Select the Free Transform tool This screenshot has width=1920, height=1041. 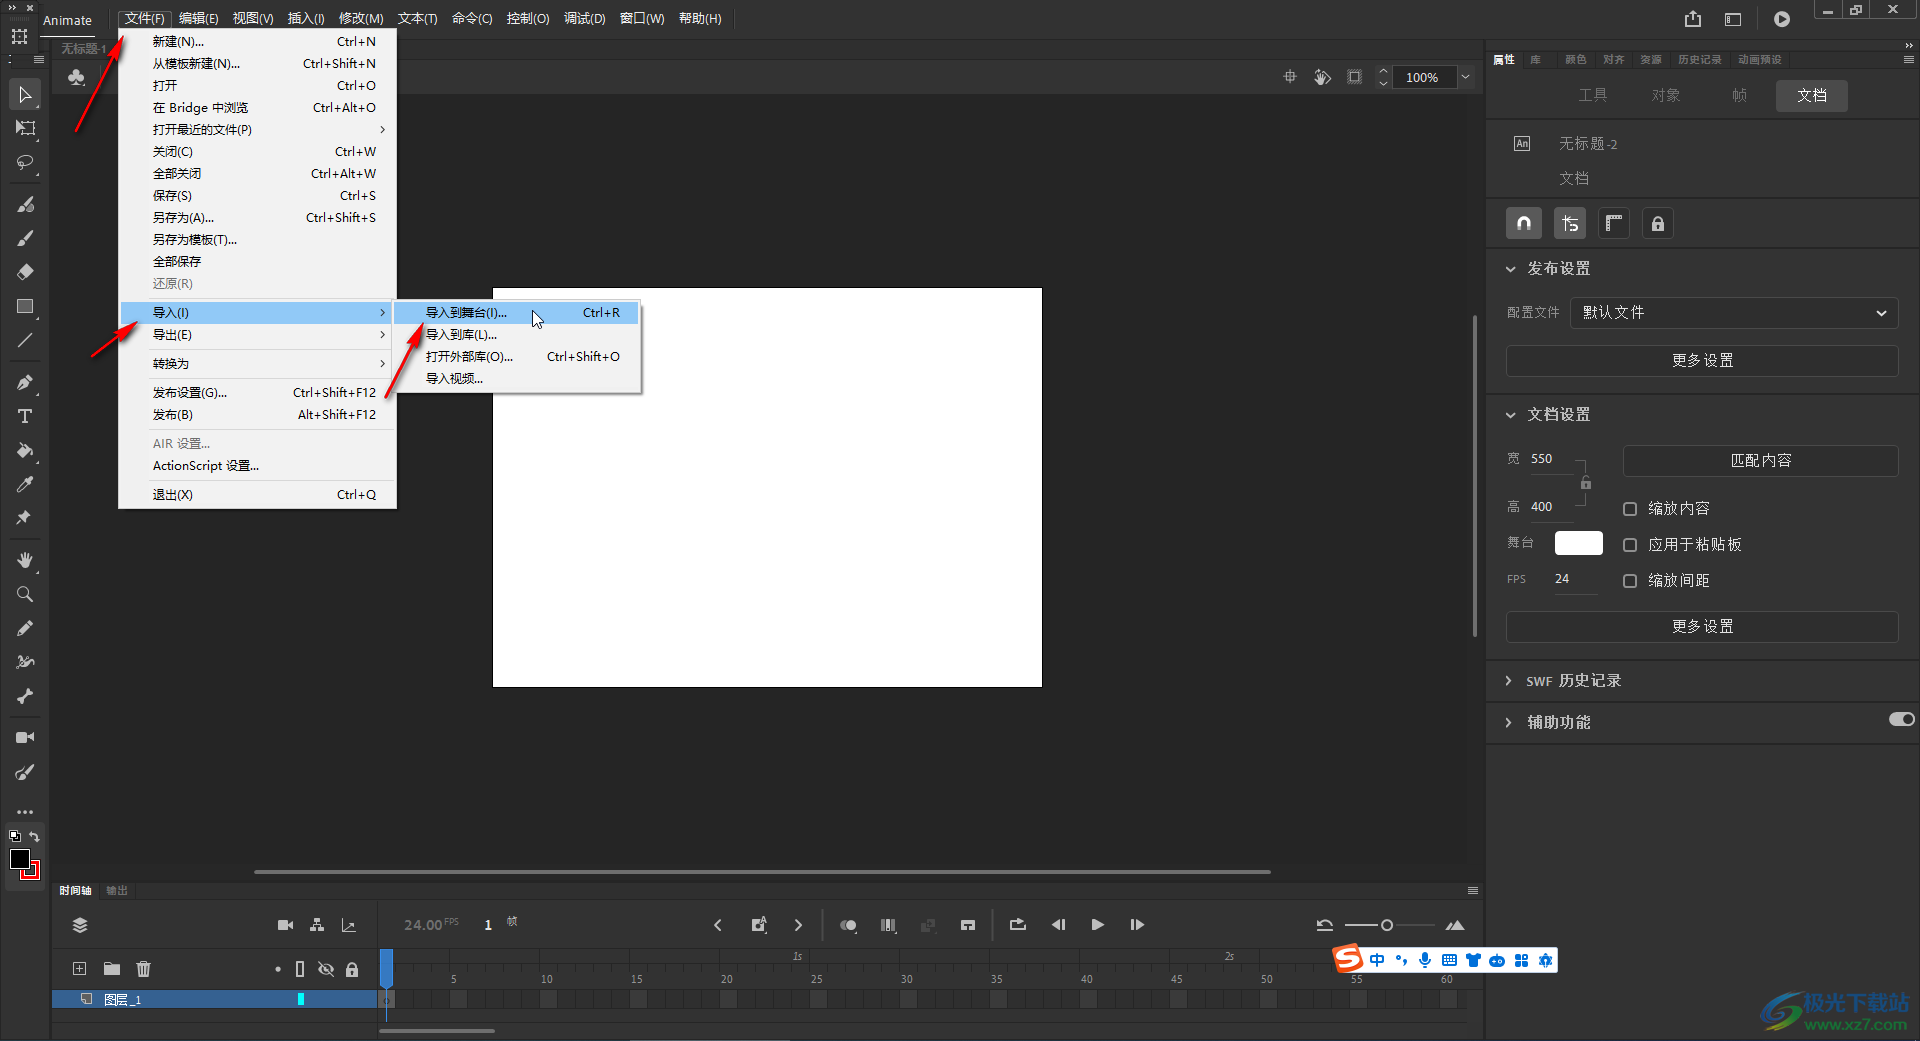click(25, 128)
